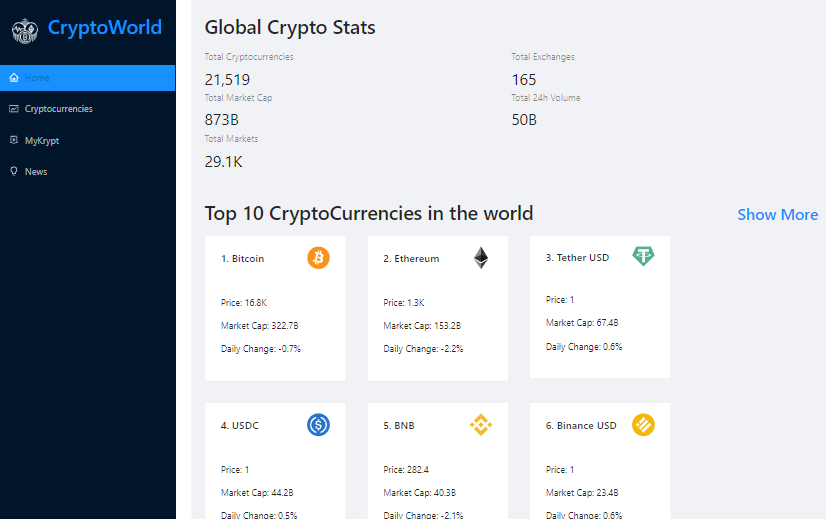Click the Bitcoin orange coin icon
826x519 pixels.
pos(318,258)
